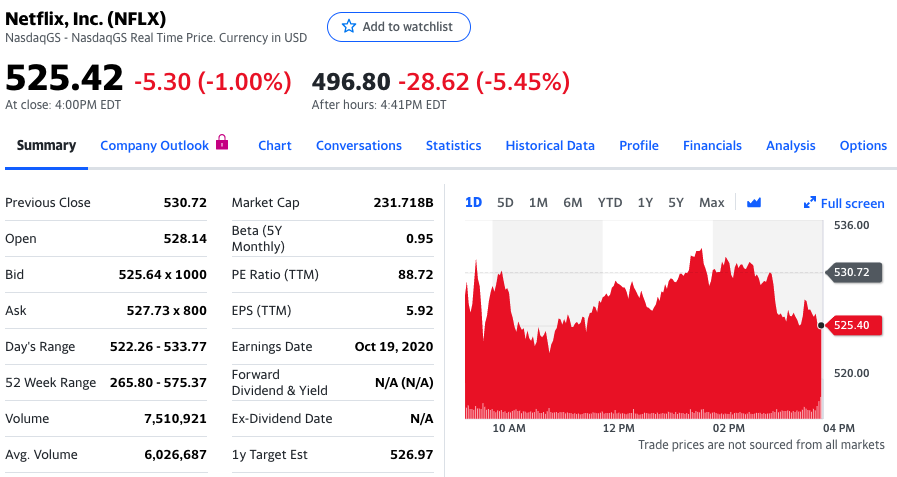Show the Max chart range

pos(712,203)
